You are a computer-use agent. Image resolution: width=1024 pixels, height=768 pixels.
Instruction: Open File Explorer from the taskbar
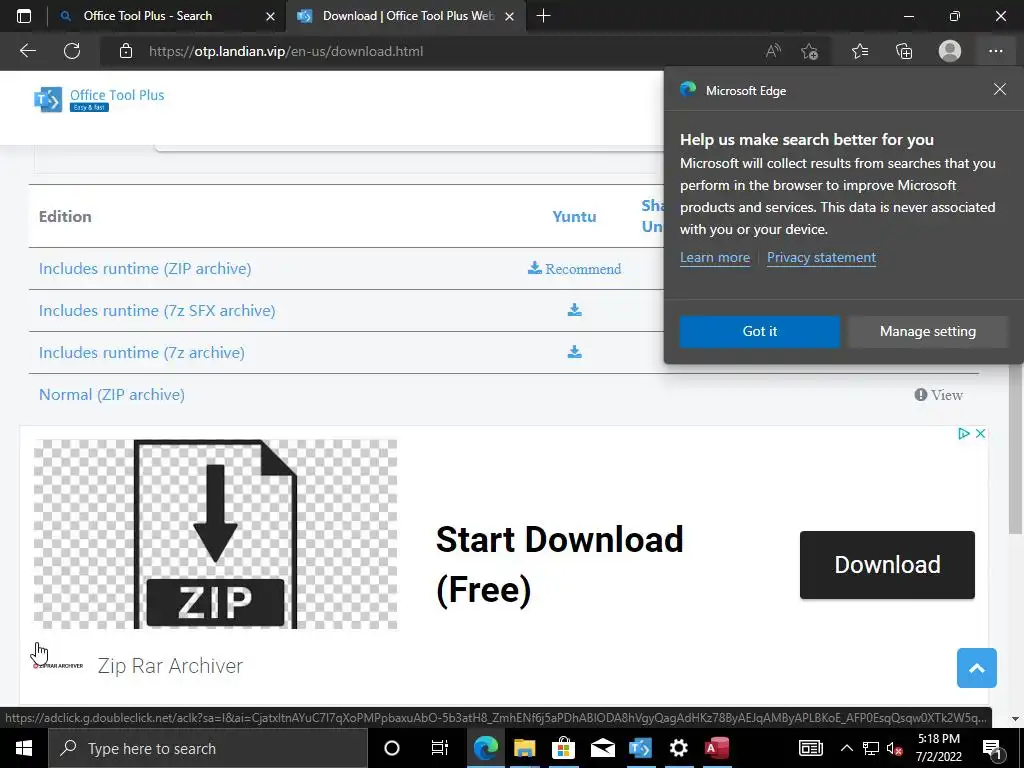point(524,748)
